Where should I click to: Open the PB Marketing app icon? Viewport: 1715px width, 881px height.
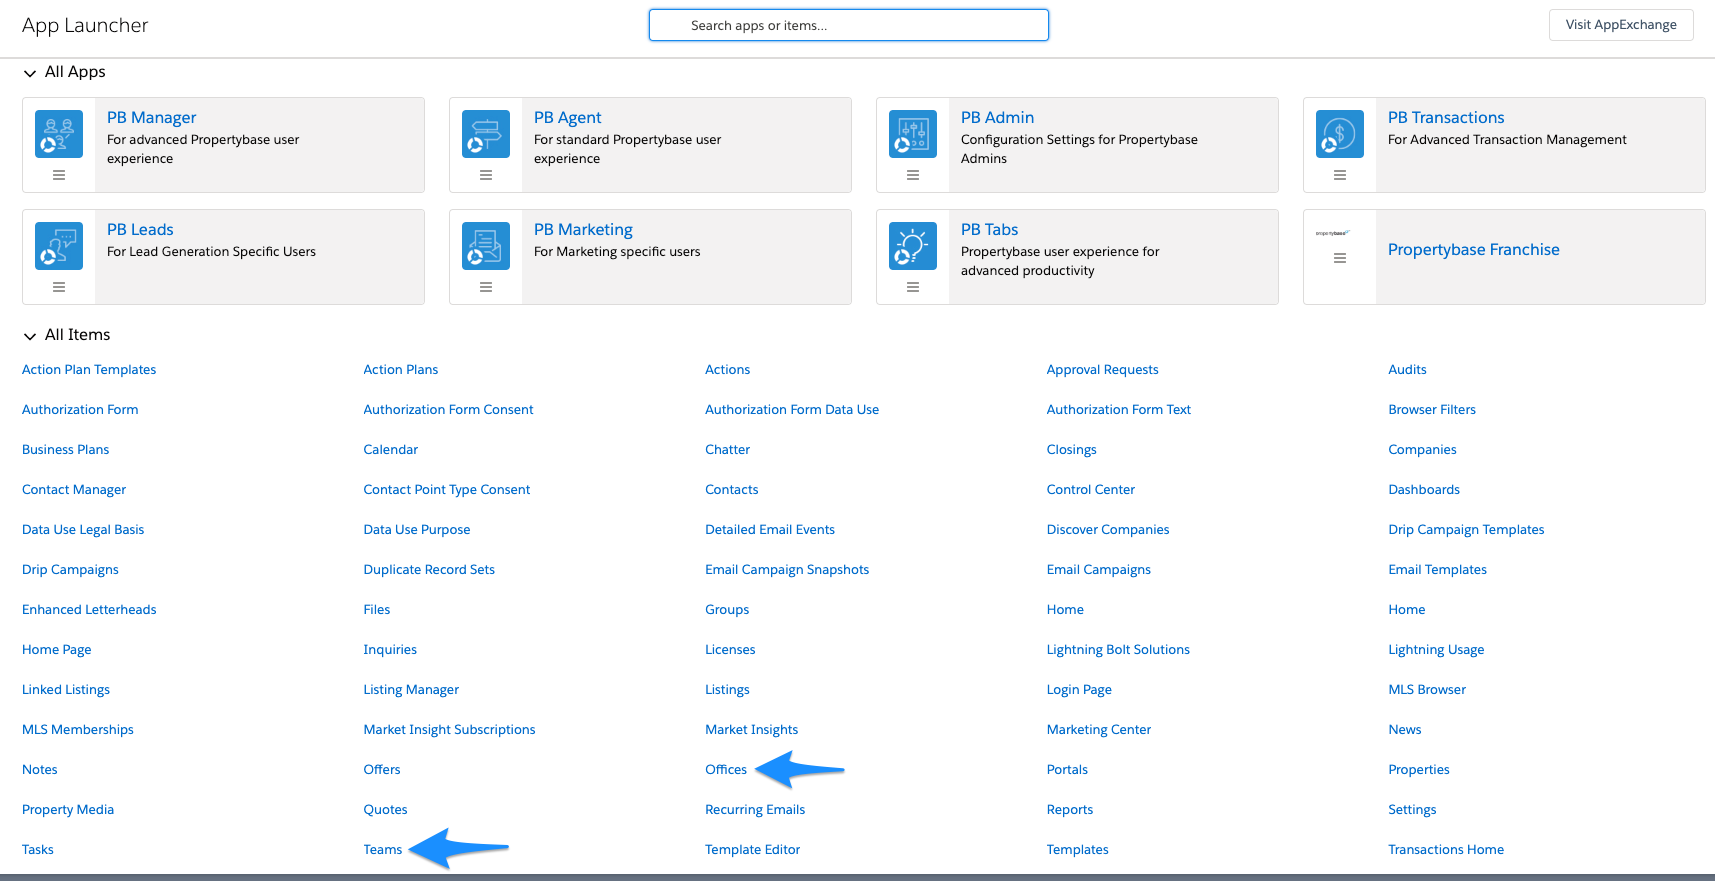tap(486, 246)
